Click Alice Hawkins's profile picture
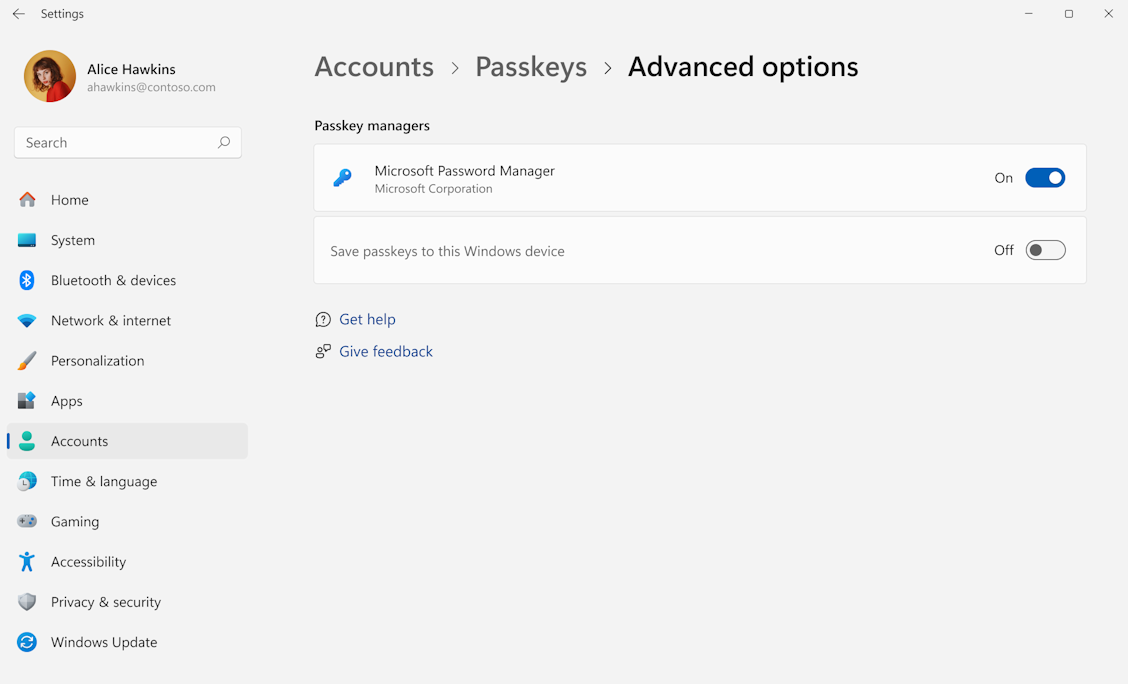Viewport: 1128px width, 684px height. pos(49,75)
